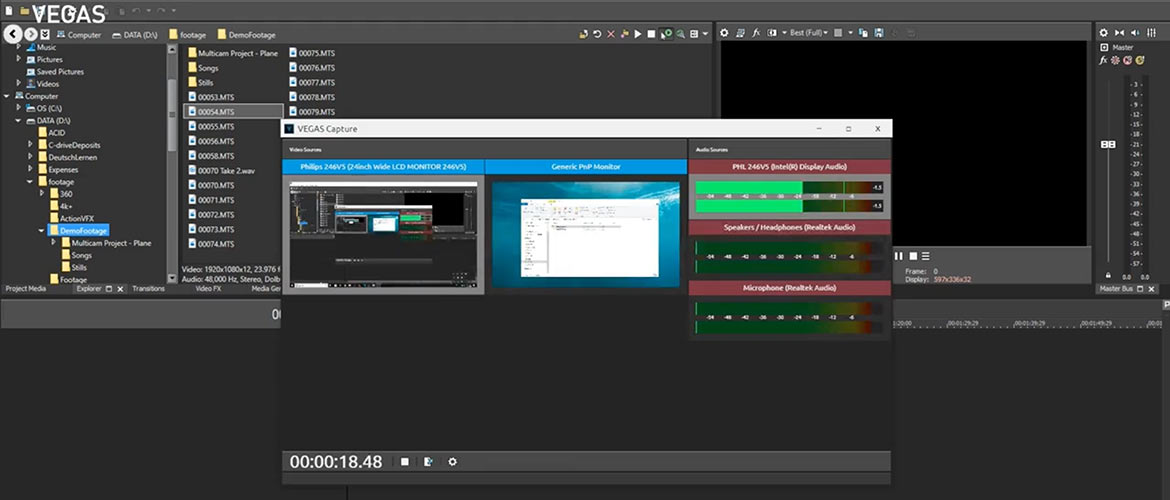This screenshot has height=500, width=1170.
Task: Expand the OS (C:) drive node
Action: pos(19,108)
